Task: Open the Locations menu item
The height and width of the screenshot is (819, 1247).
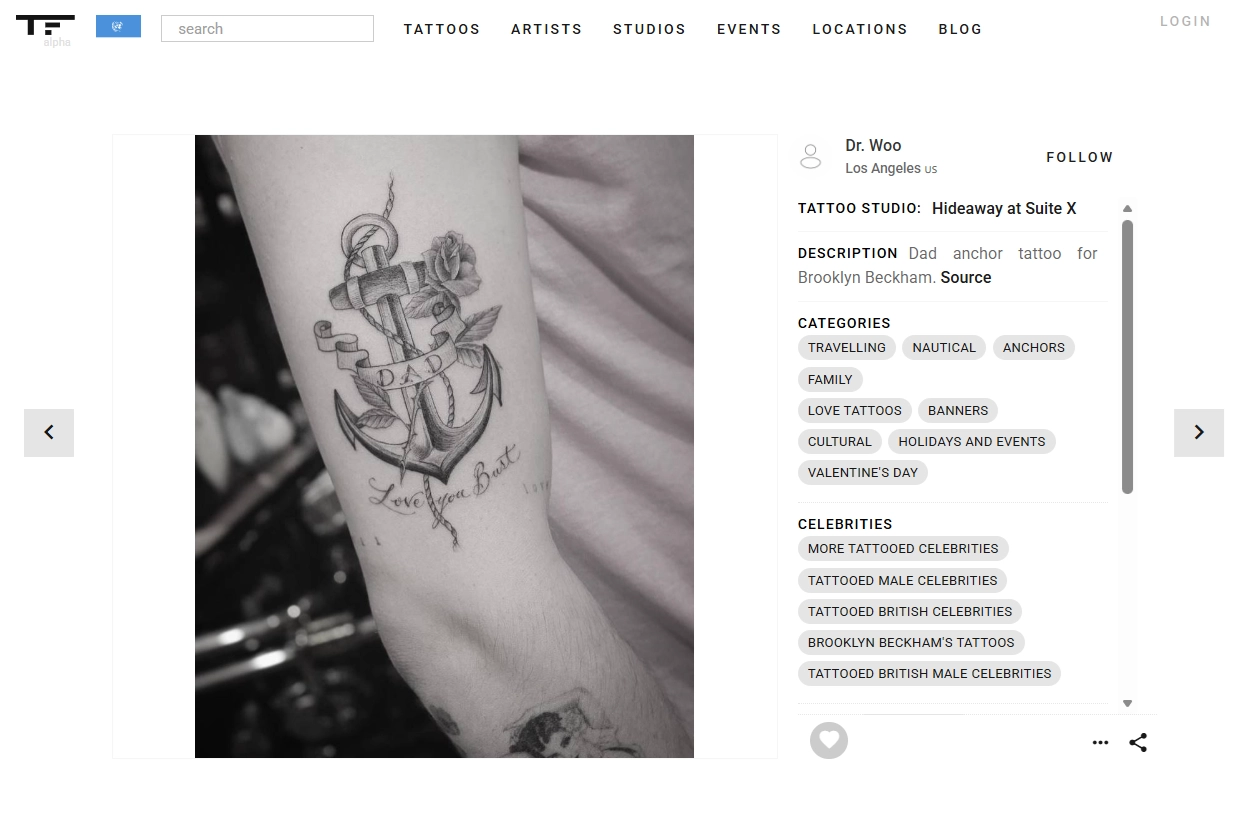Action: click(x=860, y=29)
